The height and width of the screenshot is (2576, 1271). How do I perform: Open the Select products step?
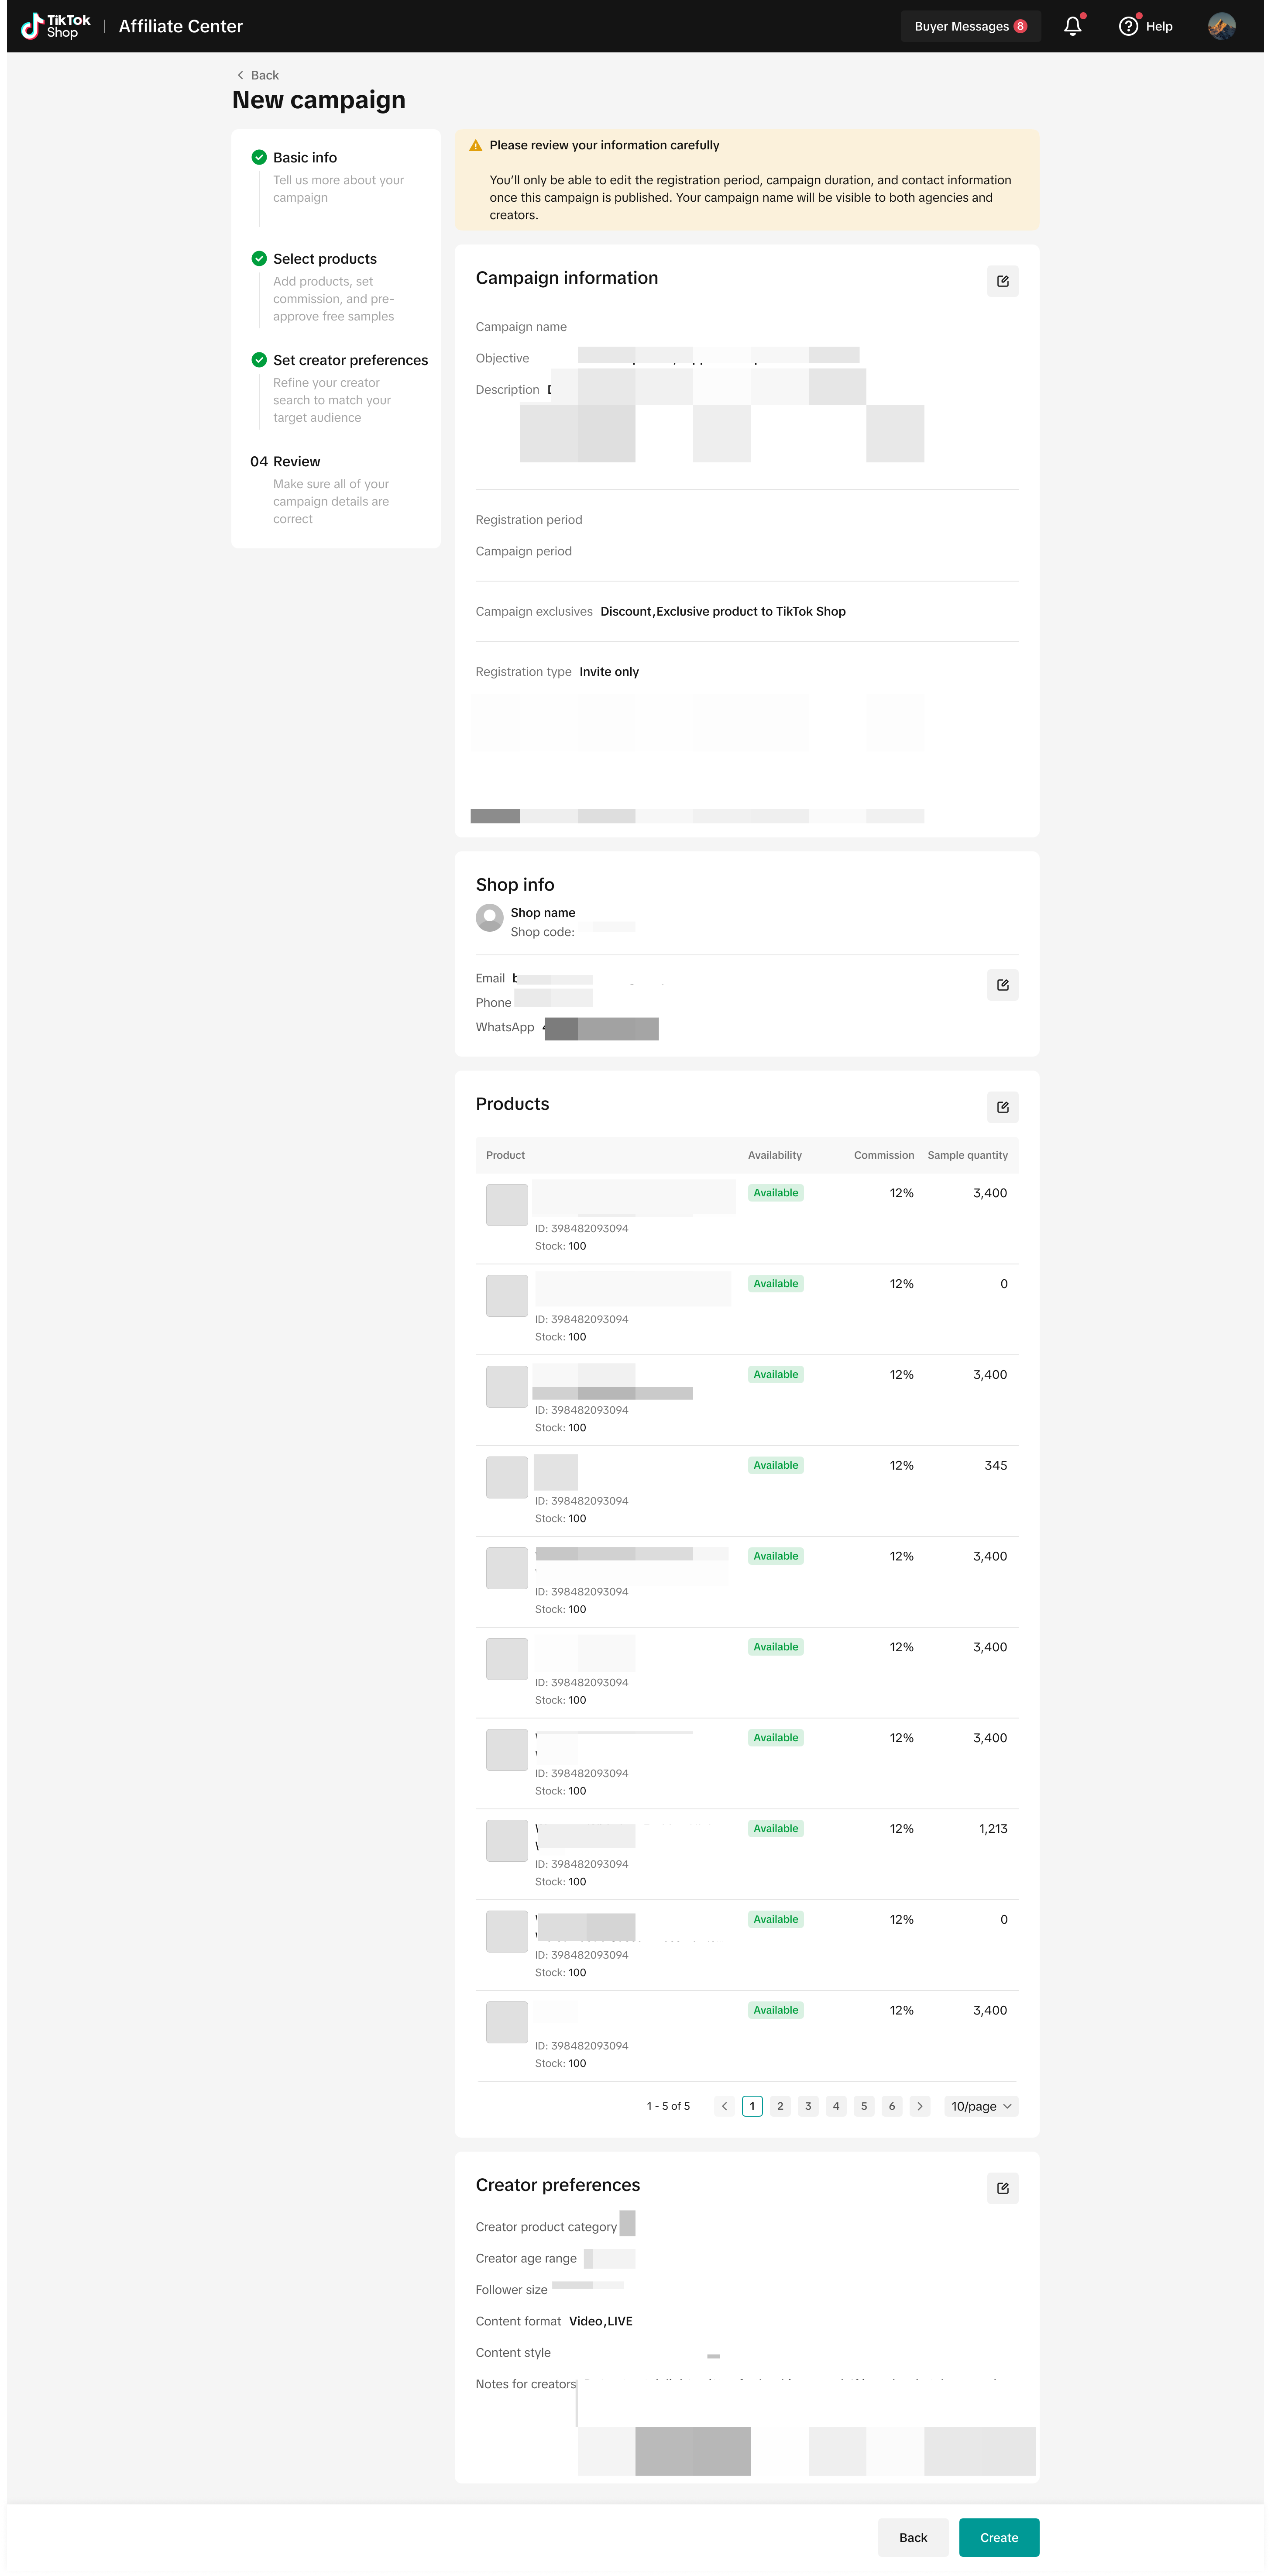coord(324,259)
